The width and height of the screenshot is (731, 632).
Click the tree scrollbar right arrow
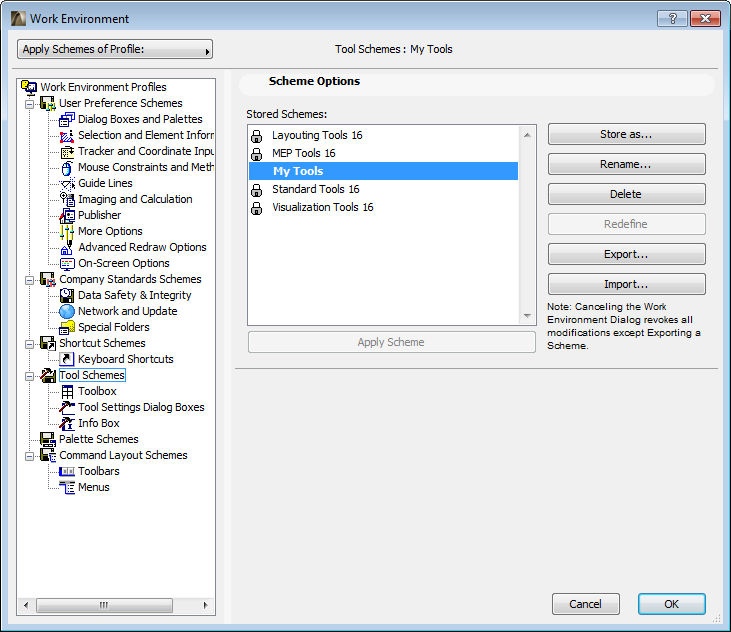(206, 605)
